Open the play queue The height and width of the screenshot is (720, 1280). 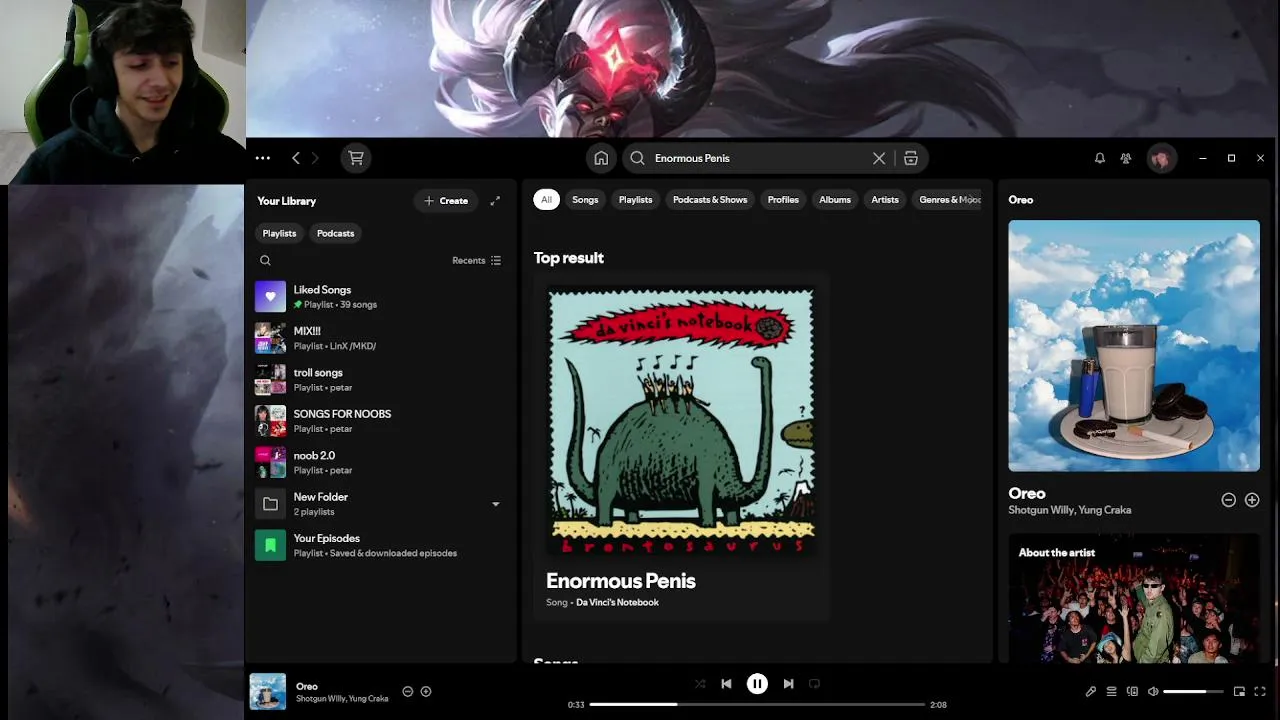[x=1111, y=691]
